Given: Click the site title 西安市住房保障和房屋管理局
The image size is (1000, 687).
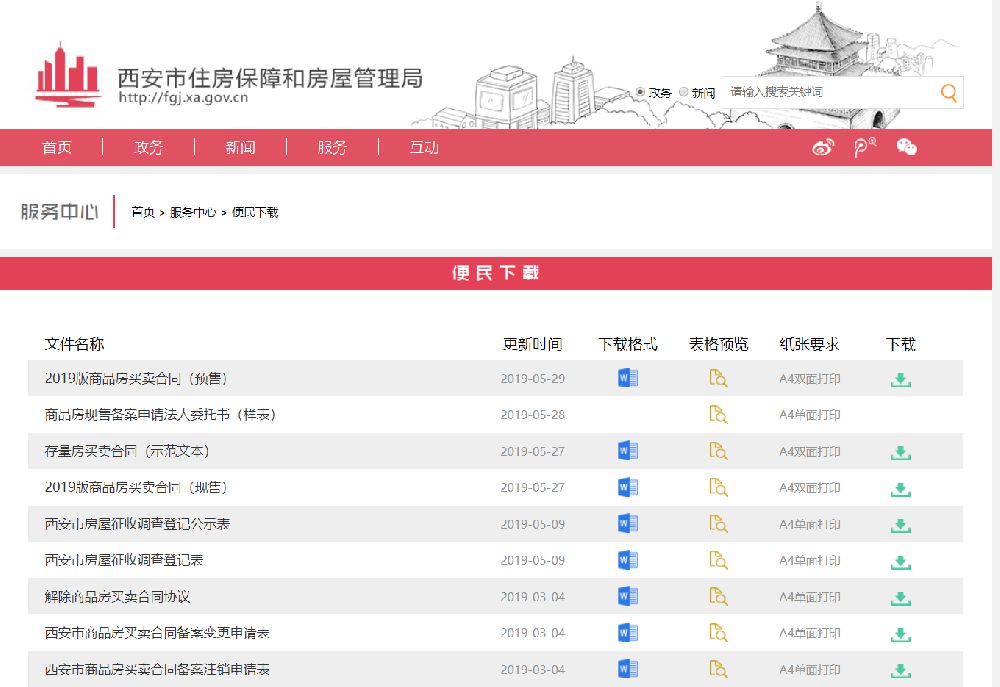Looking at the screenshot, I should 270,78.
